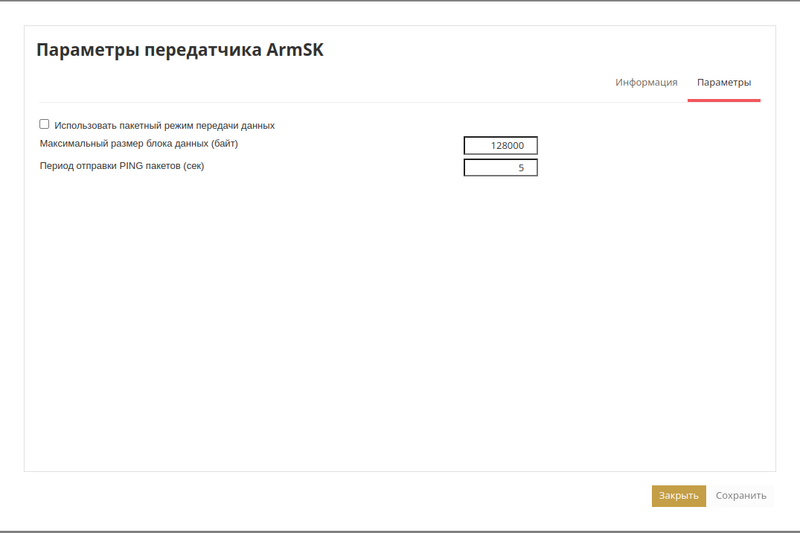
Task: Switch to the Информация tab
Action: click(x=646, y=82)
